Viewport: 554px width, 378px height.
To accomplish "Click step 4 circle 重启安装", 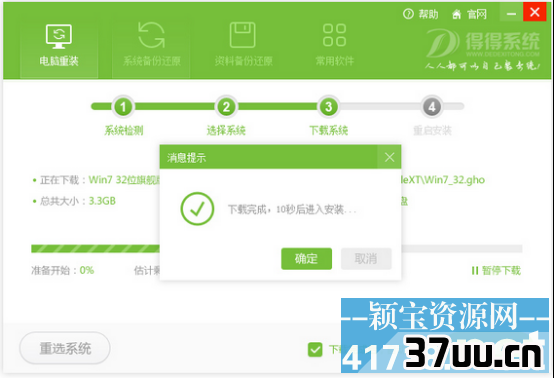I will [x=432, y=107].
